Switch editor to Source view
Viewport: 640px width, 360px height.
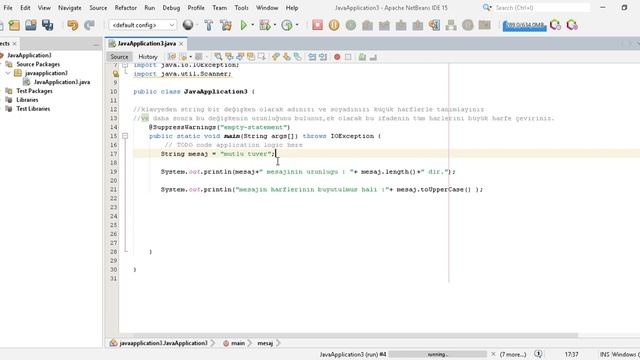pos(119,57)
